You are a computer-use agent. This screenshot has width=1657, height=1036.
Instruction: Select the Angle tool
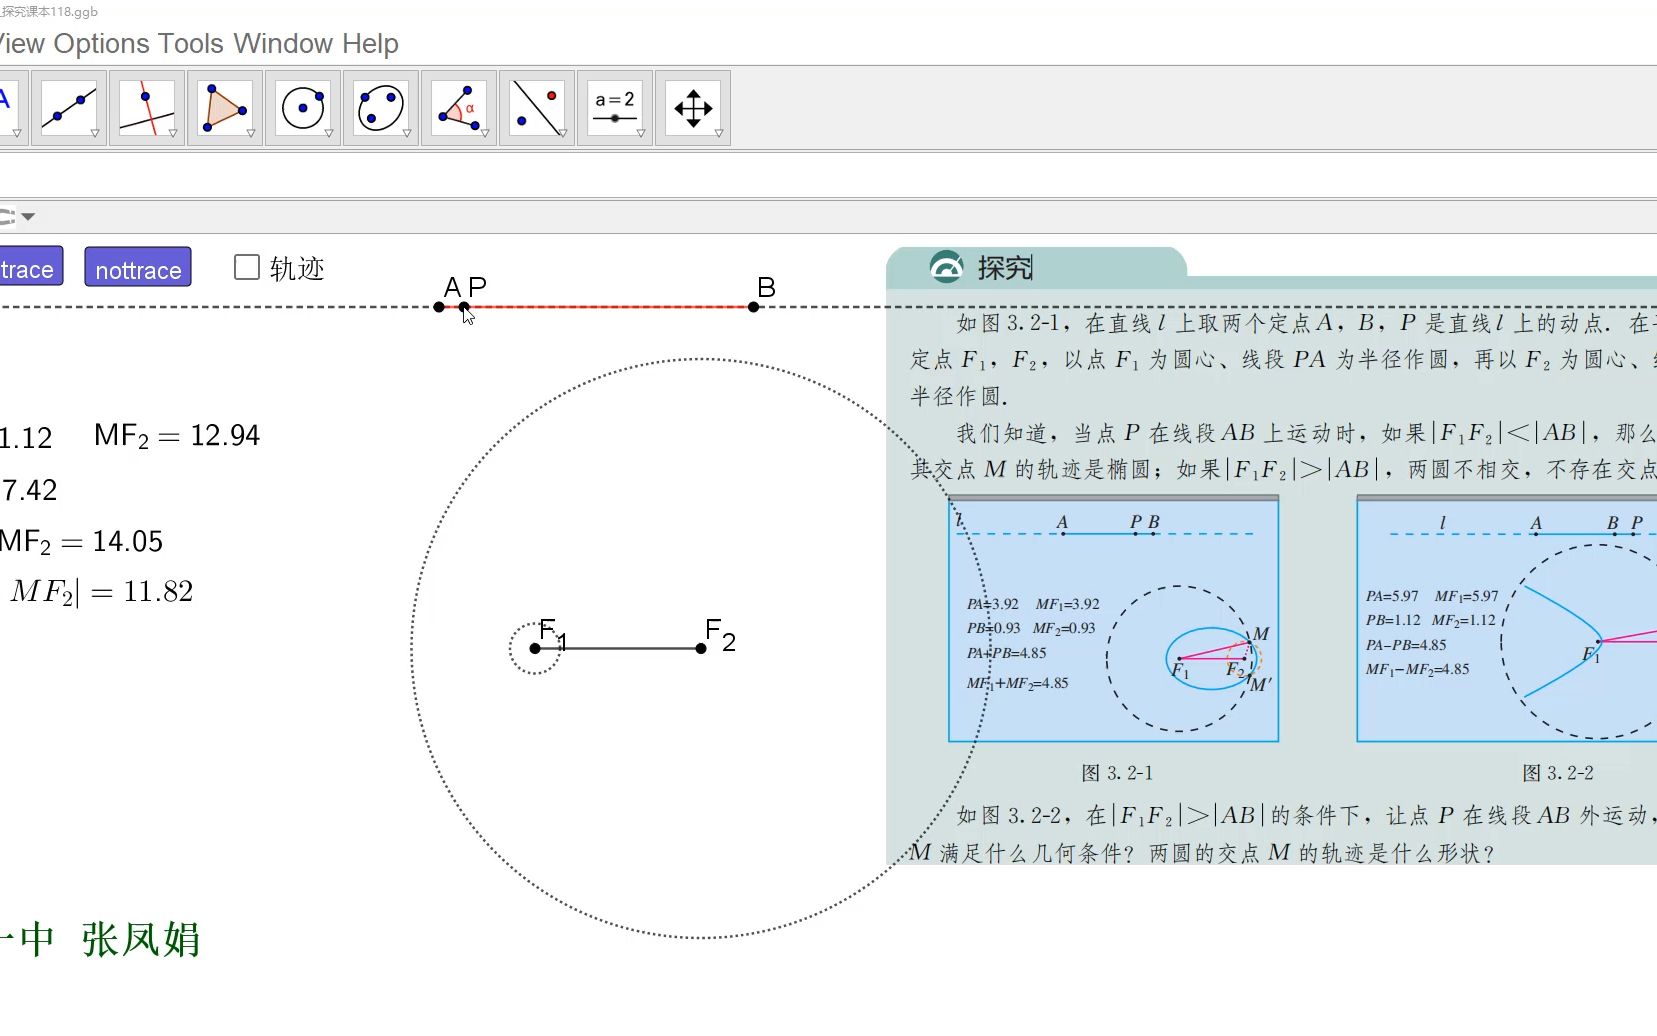(459, 108)
